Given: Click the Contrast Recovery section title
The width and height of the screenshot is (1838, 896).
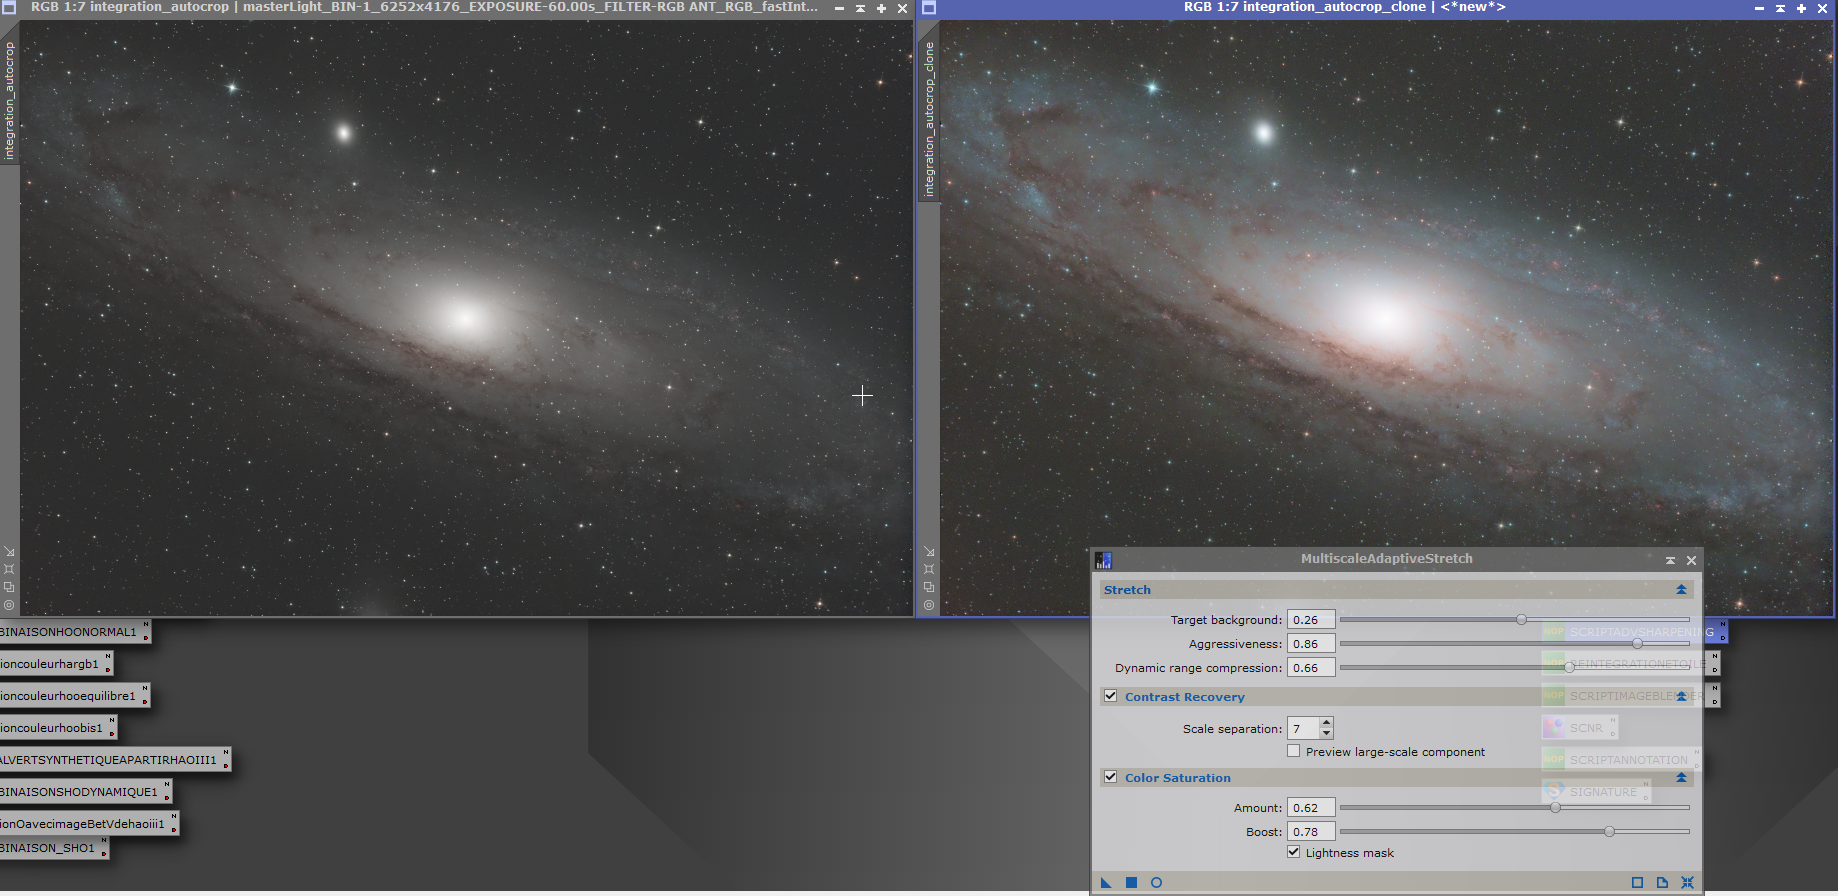Looking at the screenshot, I should coord(1185,697).
